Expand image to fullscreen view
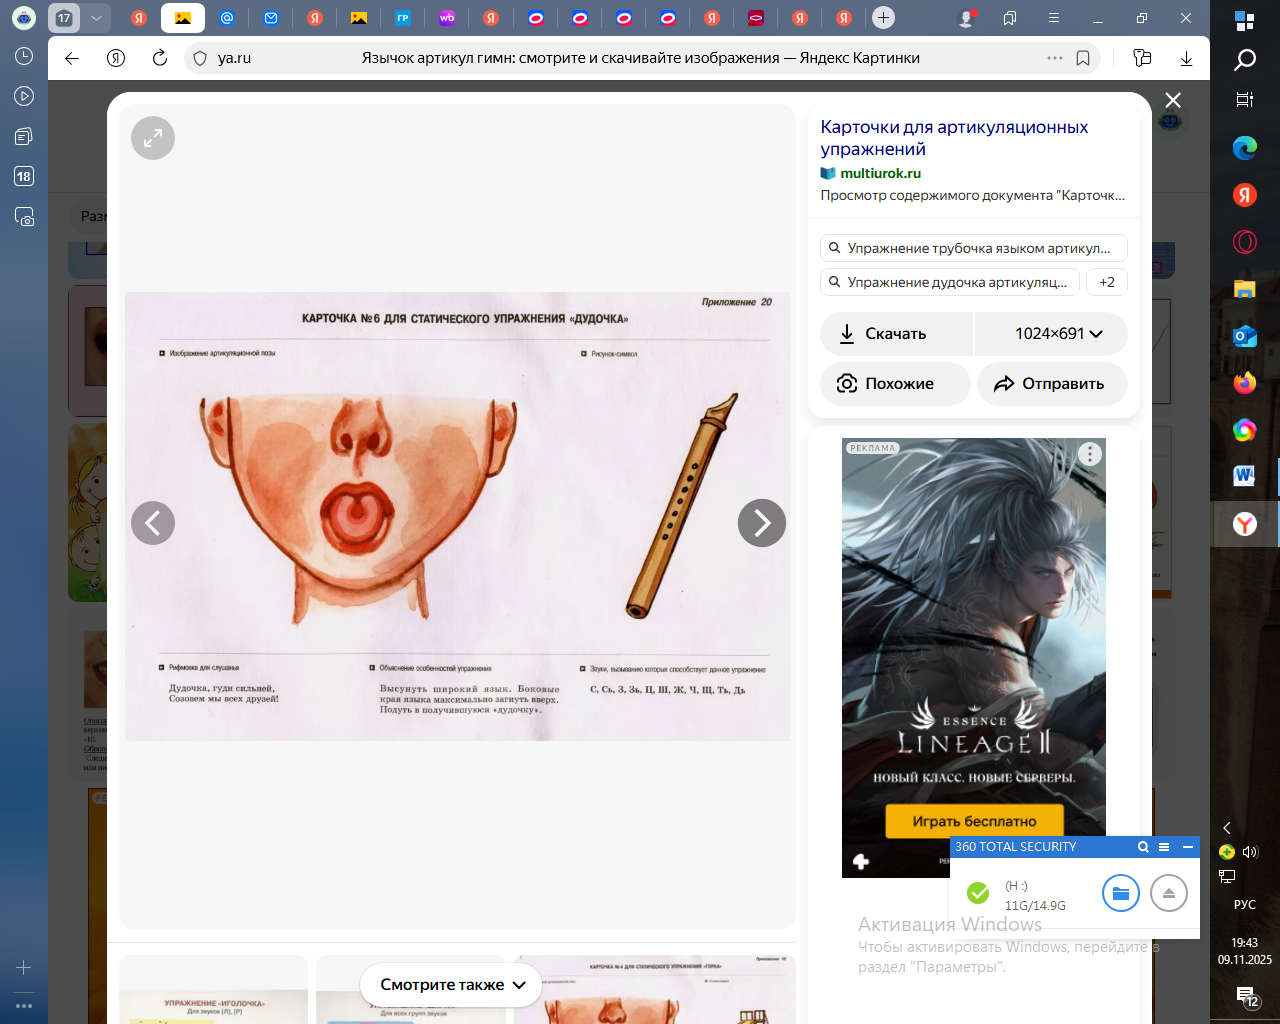 (153, 138)
